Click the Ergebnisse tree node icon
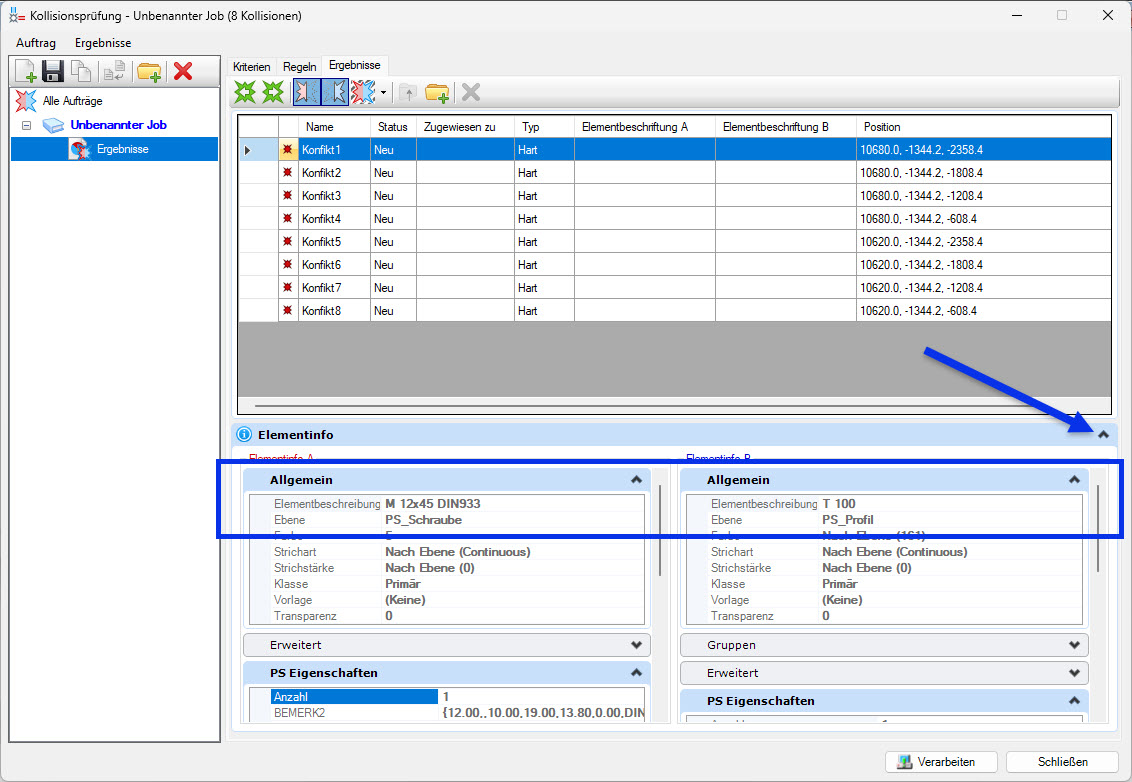This screenshot has height=782, width=1132. [79, 149]
